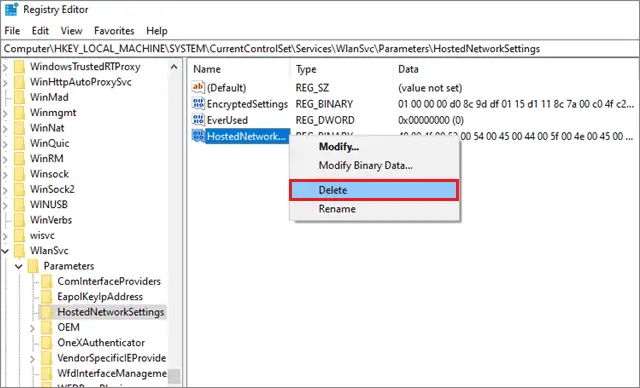Expand the WindowsTrustedRTProxy key

(x=5, y=67)
